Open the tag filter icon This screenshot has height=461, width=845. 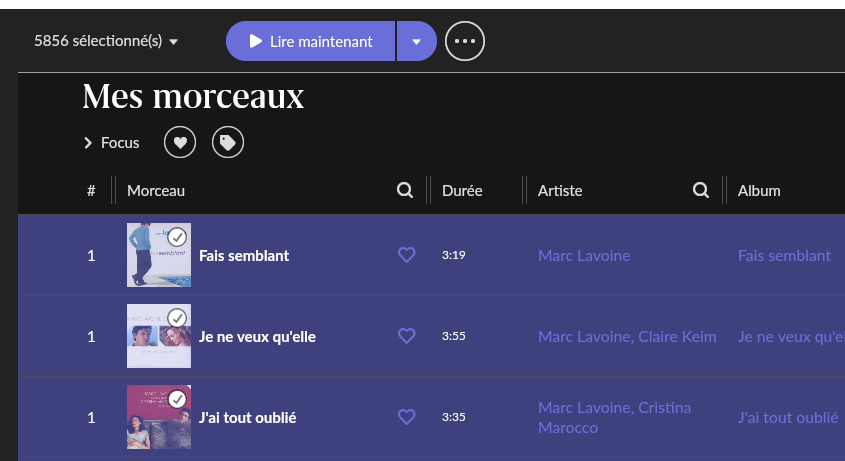pos(228,142)
